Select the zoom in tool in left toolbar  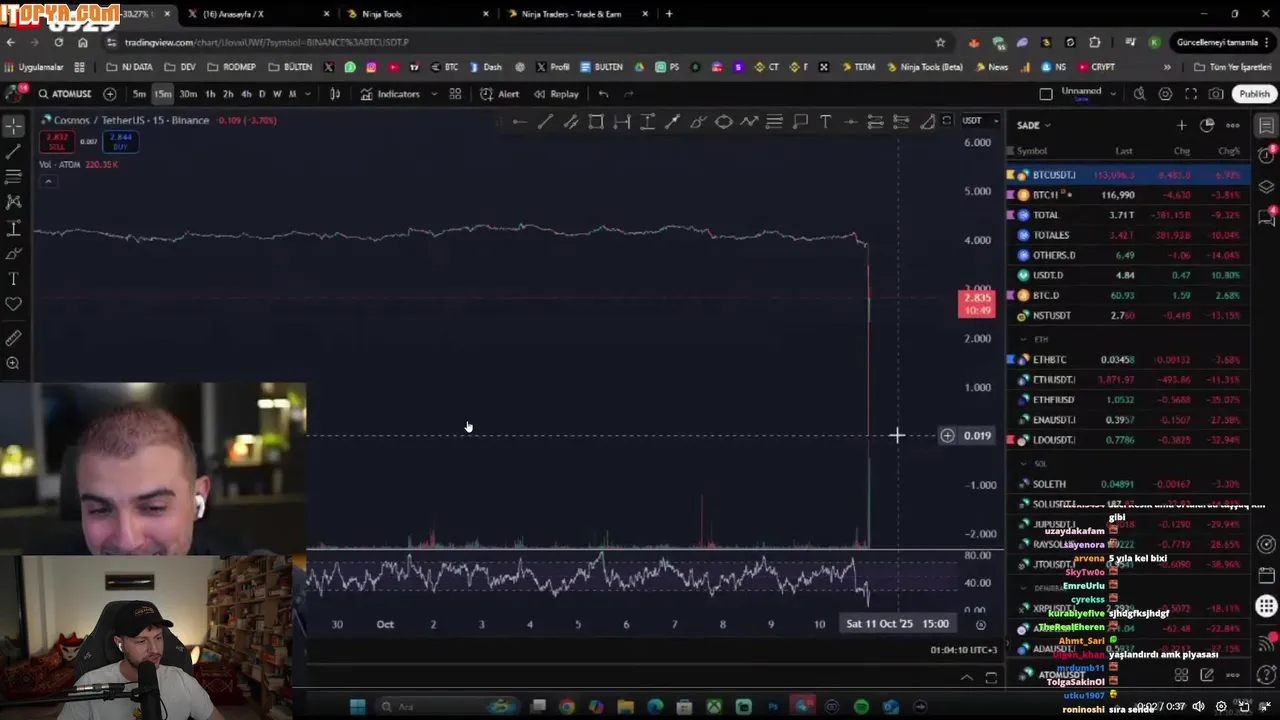click(x=13, y=364)
